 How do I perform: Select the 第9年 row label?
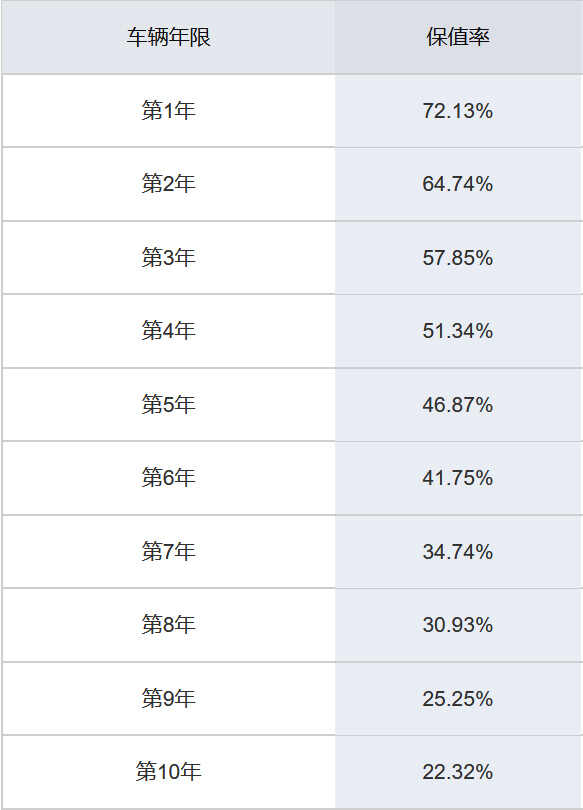pos(168,698)
